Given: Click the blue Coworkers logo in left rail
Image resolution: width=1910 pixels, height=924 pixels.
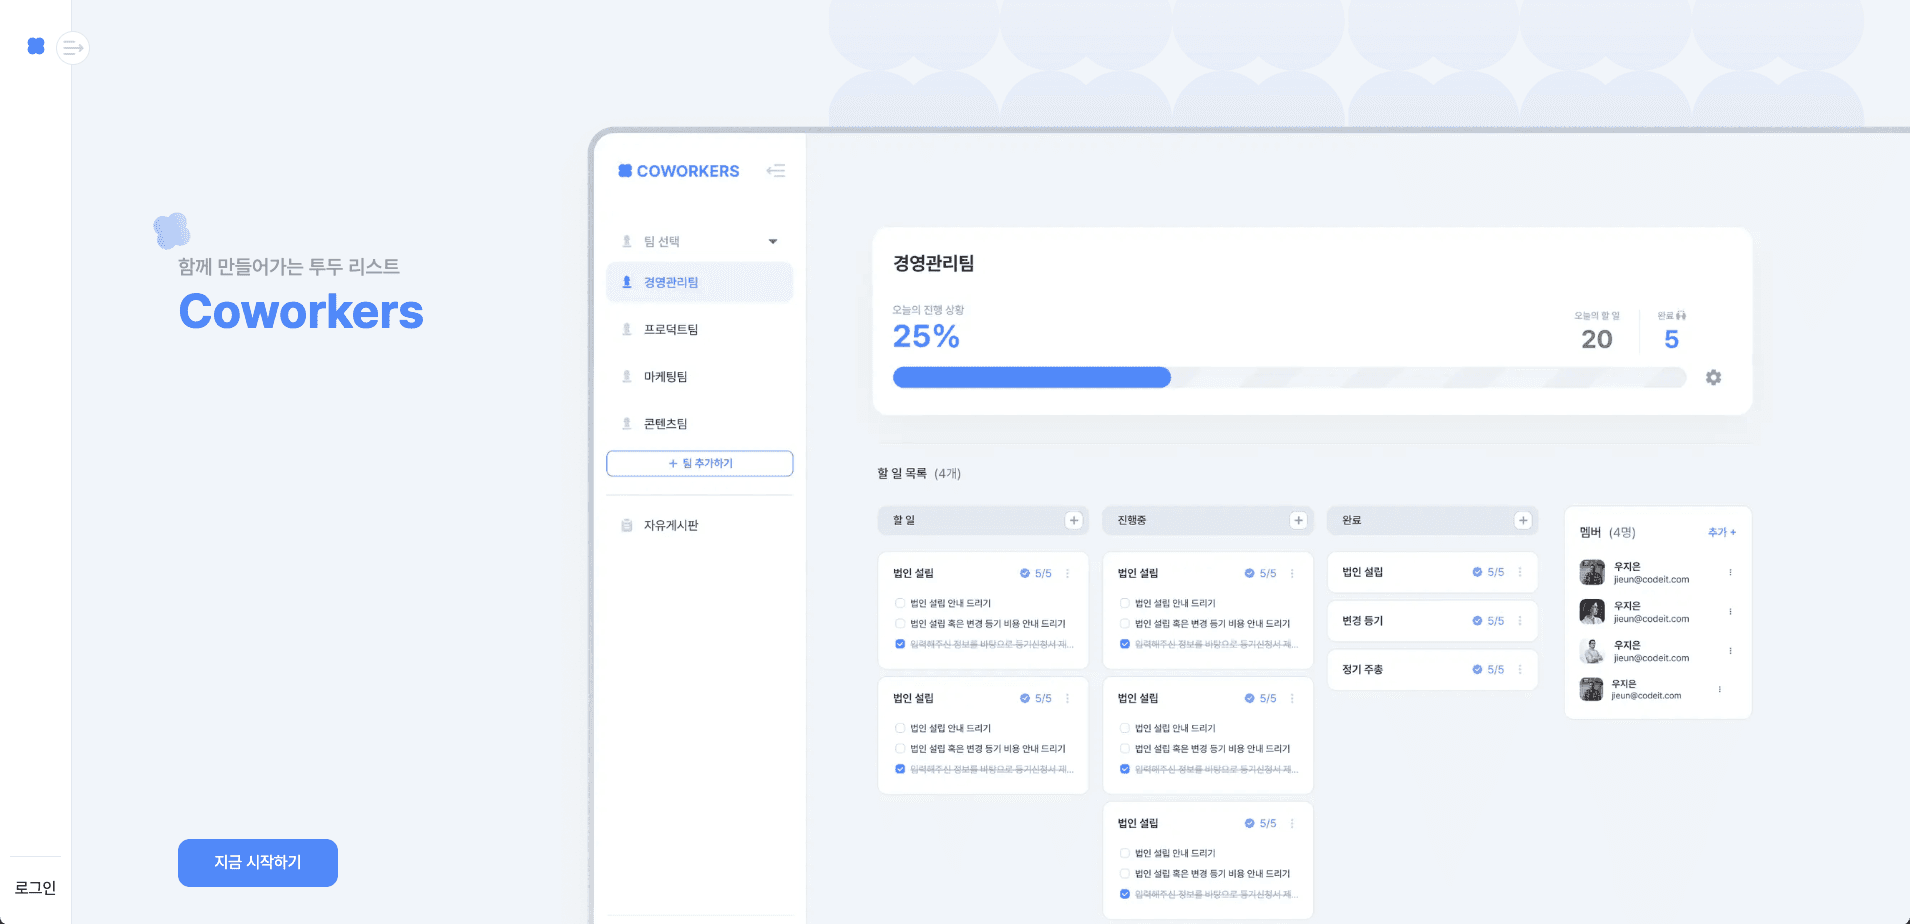Looking at the screenshot, I should coord(36,46).
